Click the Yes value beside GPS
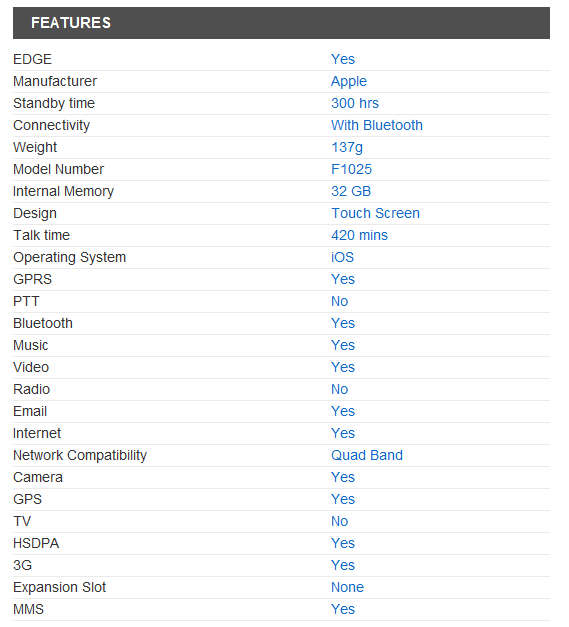This screenshot has height=627, width=569. click(343, 499)
